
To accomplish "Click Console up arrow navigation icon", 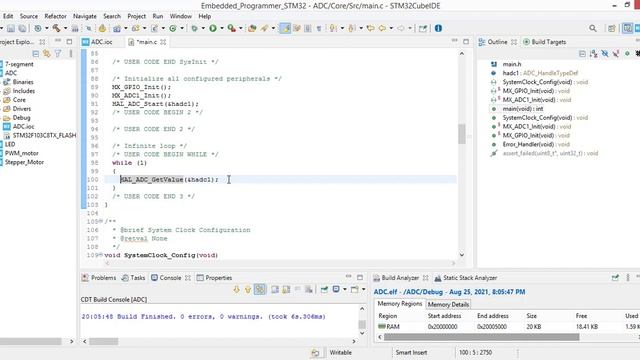I will point(248,289).
